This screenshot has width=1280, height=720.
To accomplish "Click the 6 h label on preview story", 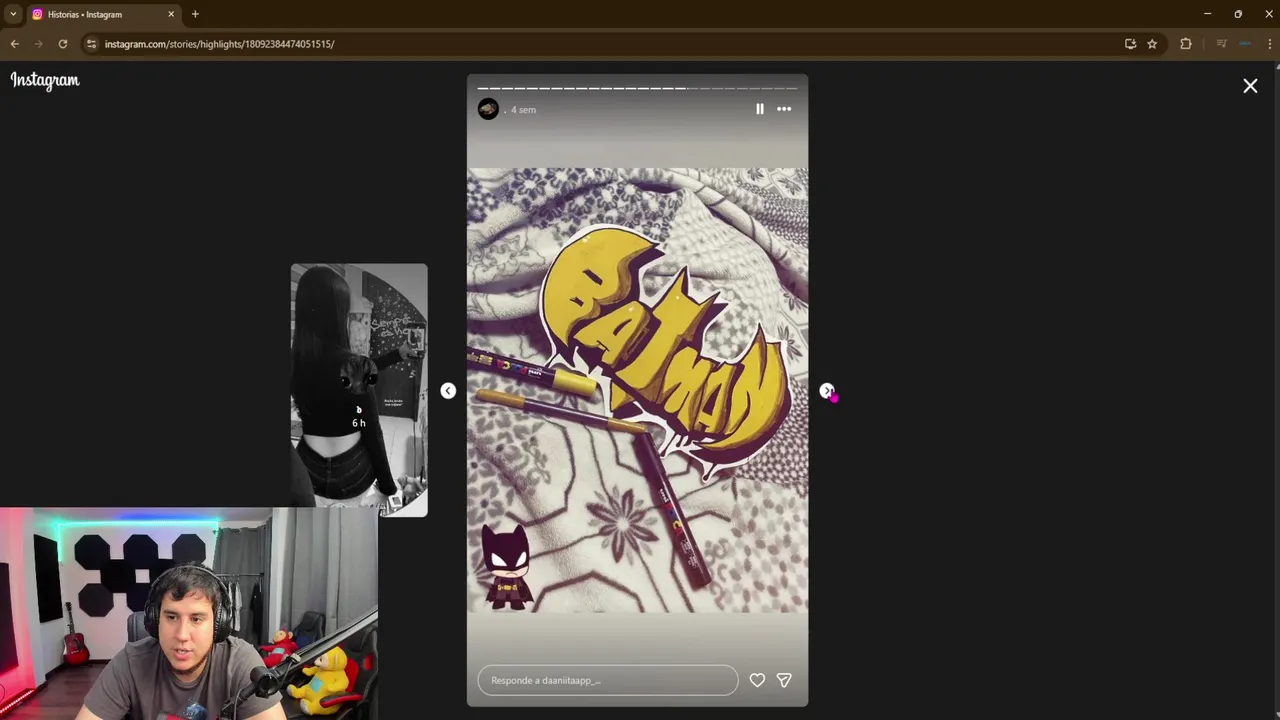I will coord(359,423).
